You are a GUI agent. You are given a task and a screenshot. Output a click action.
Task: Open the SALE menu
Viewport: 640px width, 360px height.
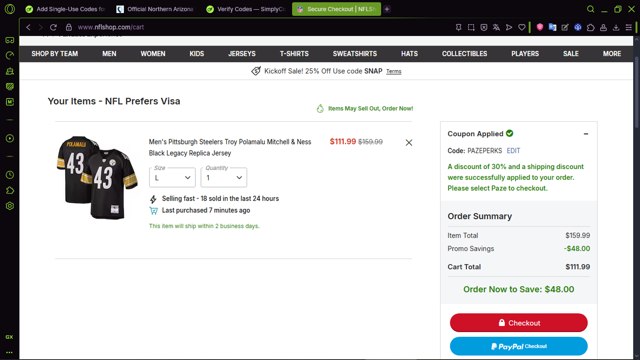point(571,53)
